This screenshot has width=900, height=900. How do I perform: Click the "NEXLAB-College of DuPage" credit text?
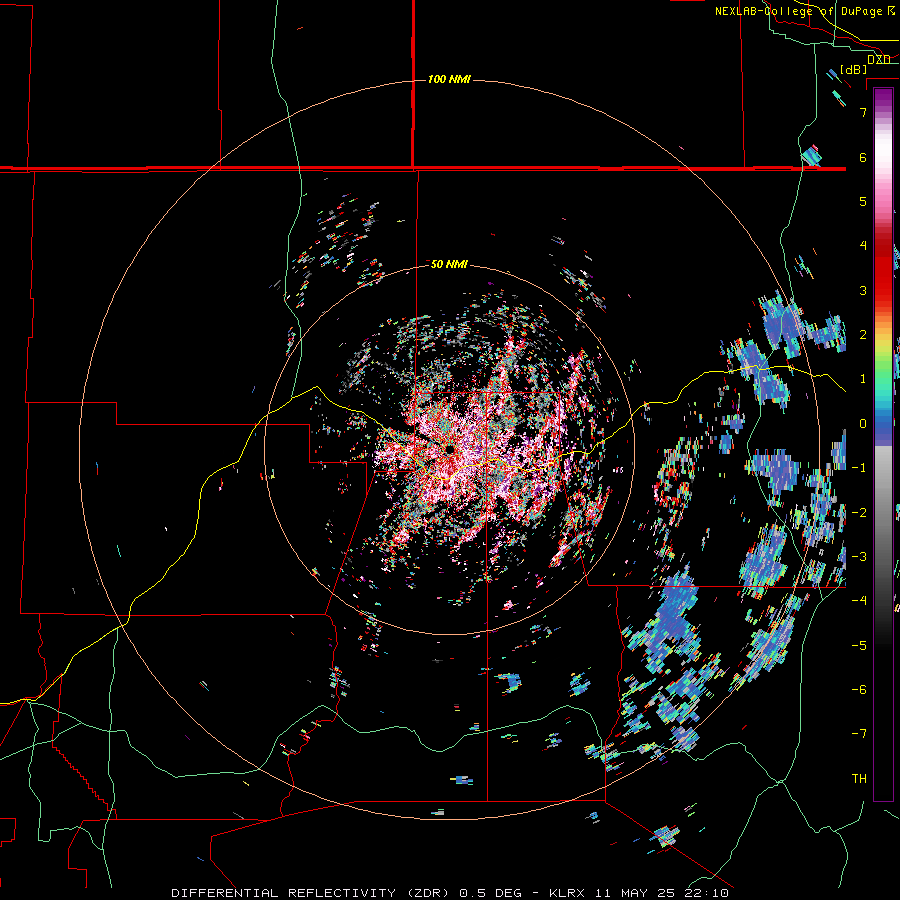point(800,11)
